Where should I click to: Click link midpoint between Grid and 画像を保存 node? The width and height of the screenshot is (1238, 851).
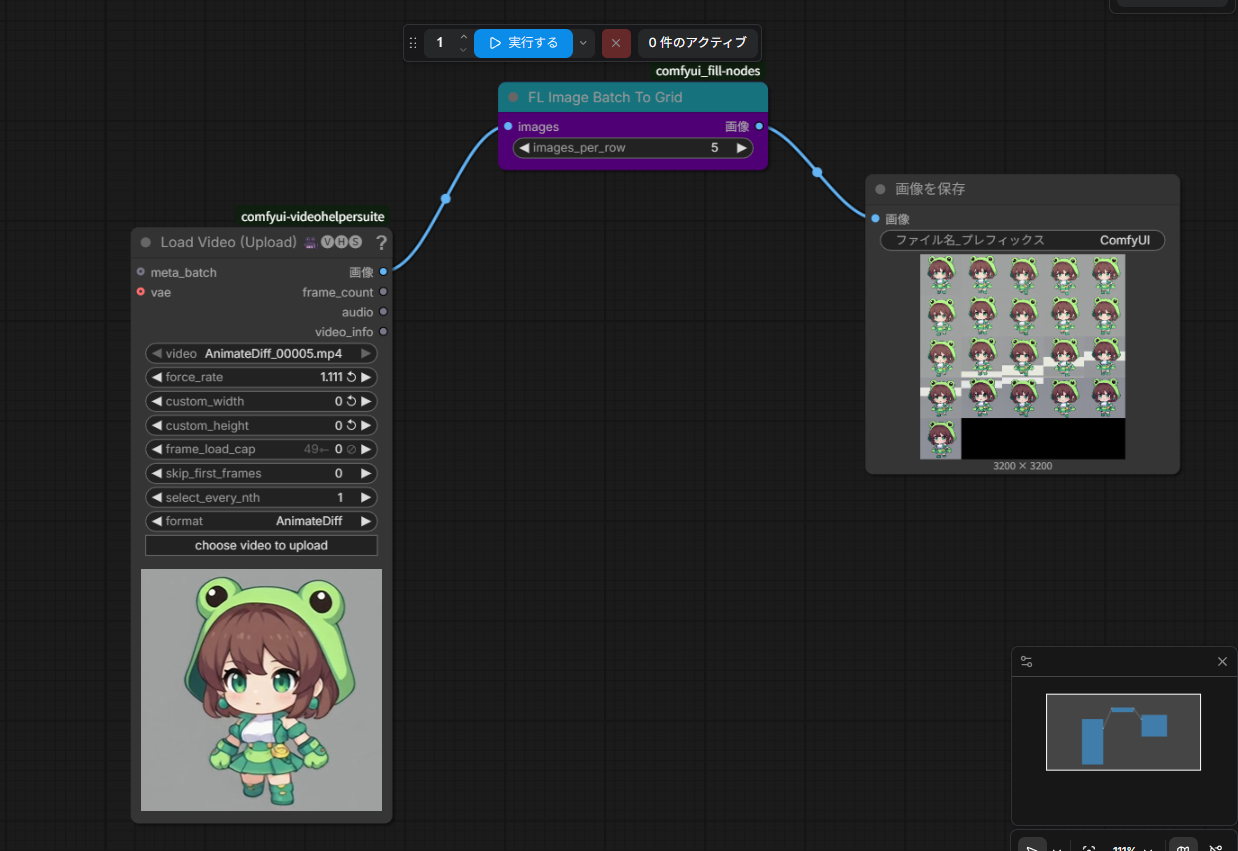[x=817, y=172]
